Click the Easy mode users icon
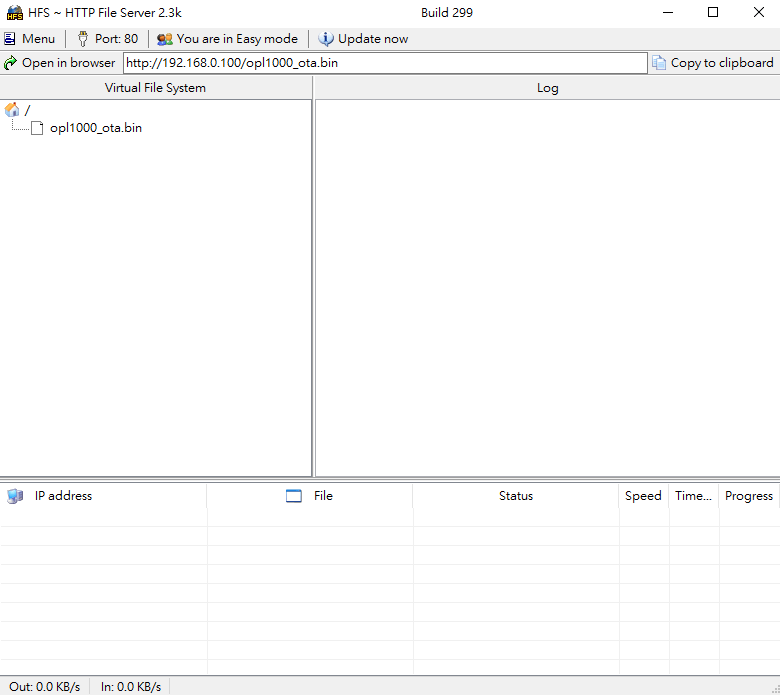Image resolution: width=780 pixels, height=695 pixels. [165, 39]
